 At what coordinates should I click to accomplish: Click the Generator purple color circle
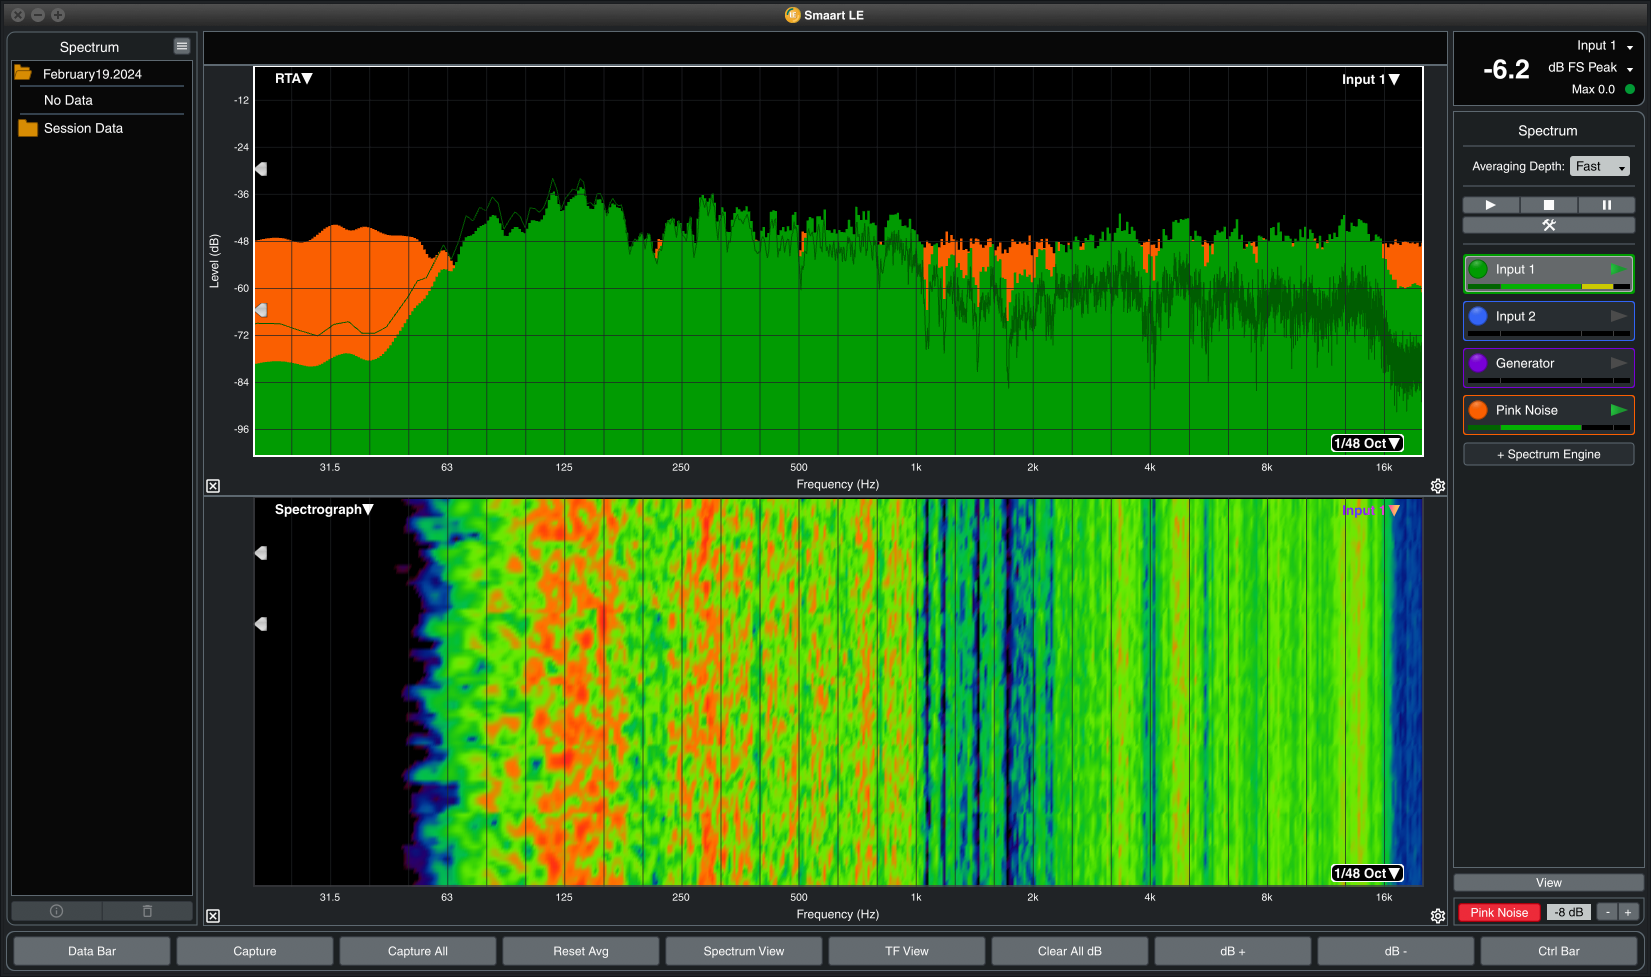[x=1479, y=363]
